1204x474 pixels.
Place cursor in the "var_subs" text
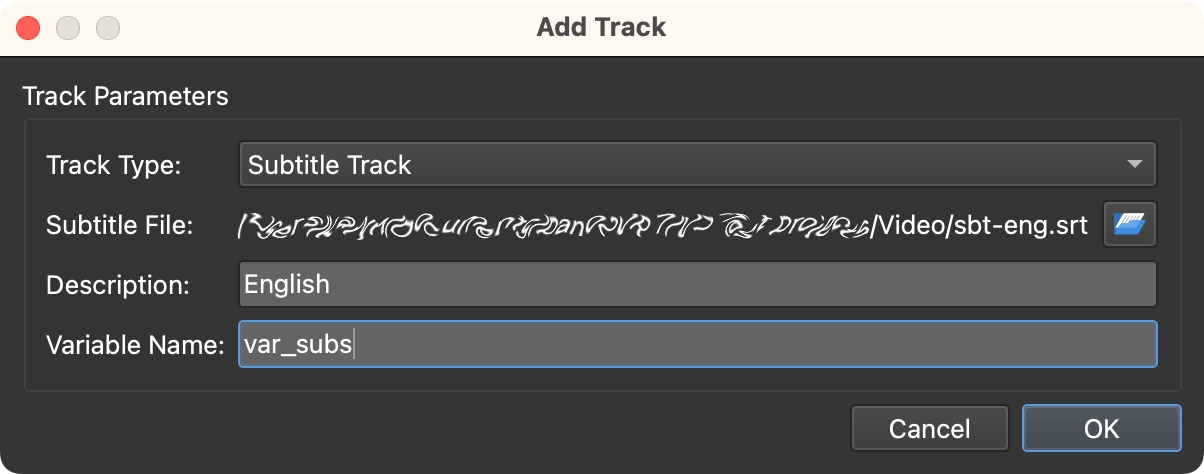tap(297, 344)
